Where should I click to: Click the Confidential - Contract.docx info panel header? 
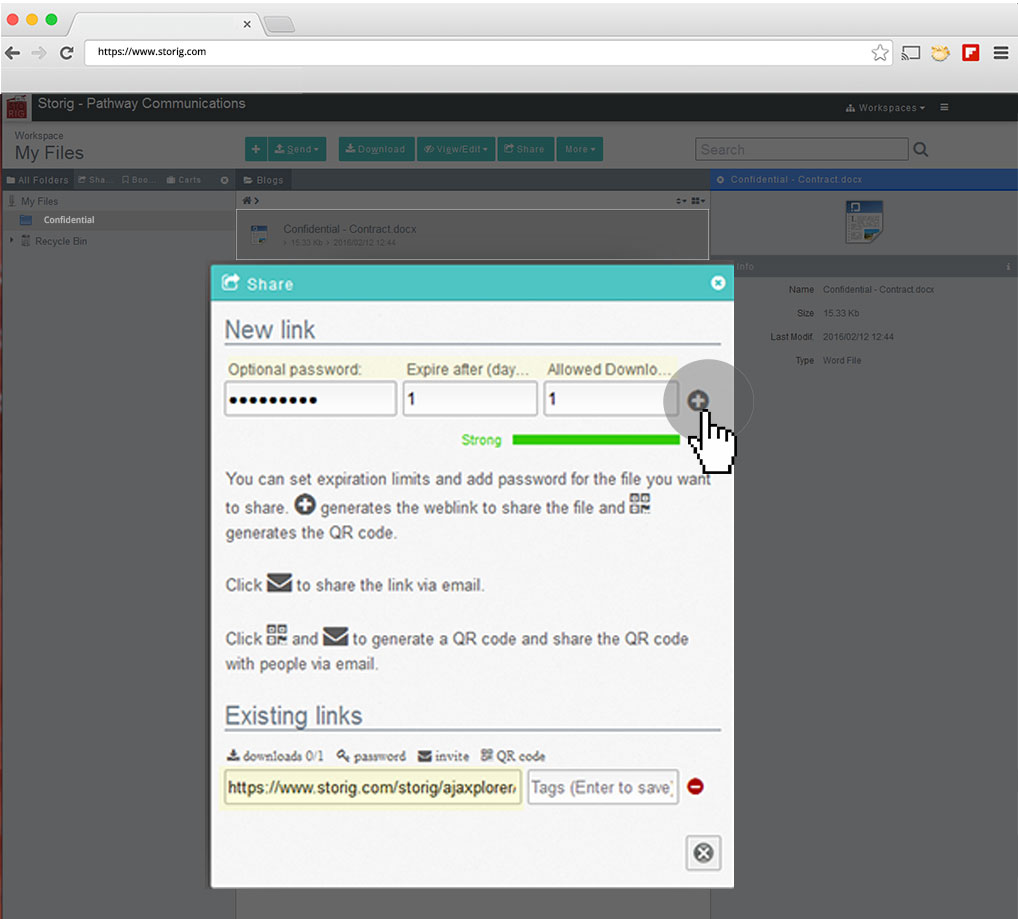(863, 179)
